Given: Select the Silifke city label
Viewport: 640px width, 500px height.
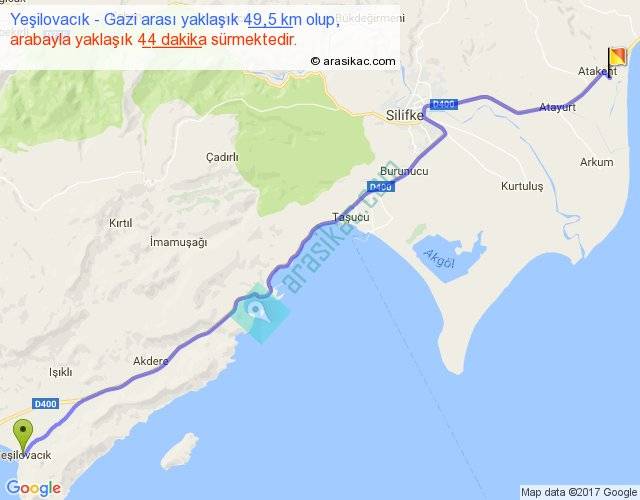Looking at the screenshot, I should 404,116.
